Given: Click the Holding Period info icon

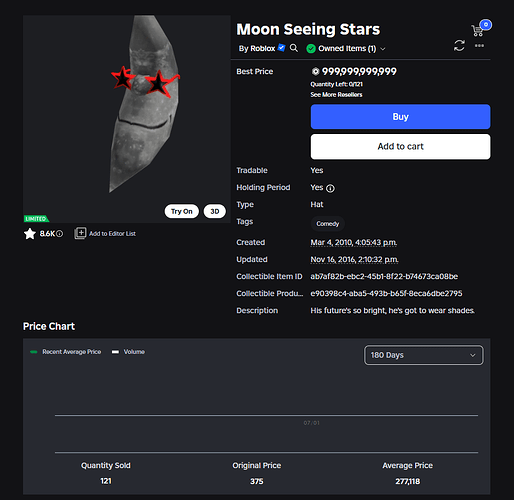Looking at the screenshot, I should click(330, 188).
